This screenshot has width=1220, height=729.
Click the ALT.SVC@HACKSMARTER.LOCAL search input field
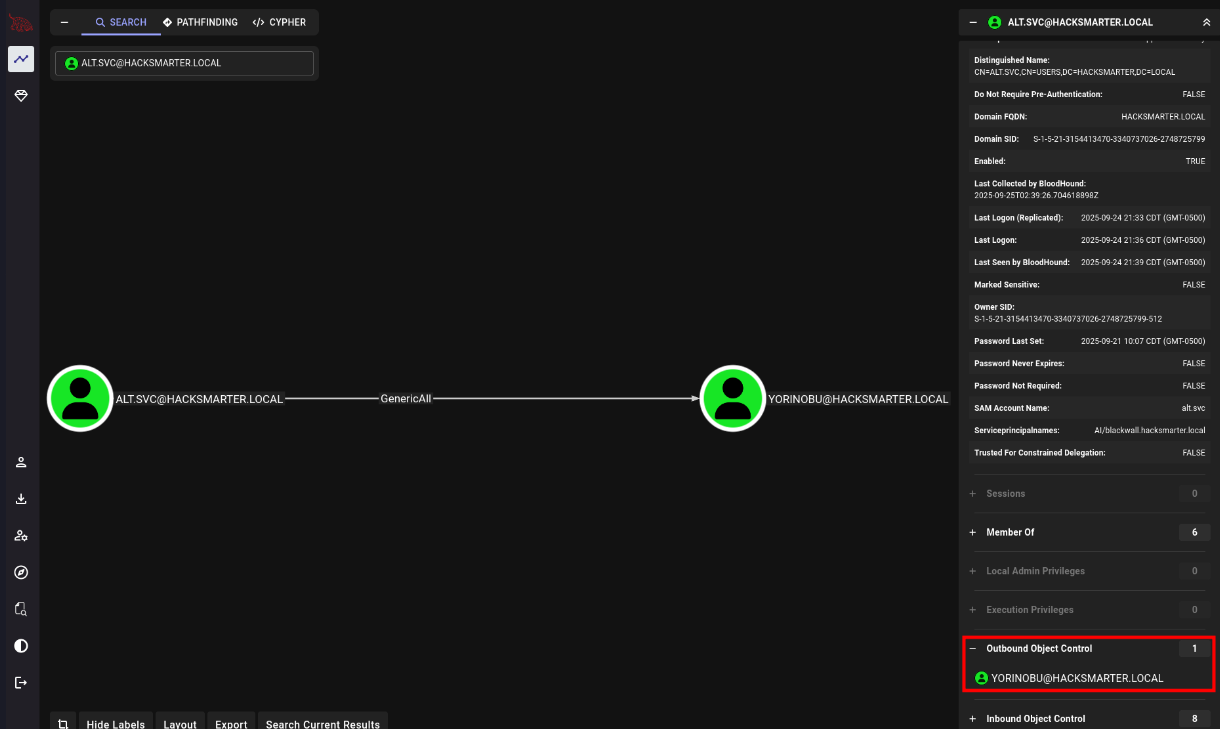tap(185, 63)
